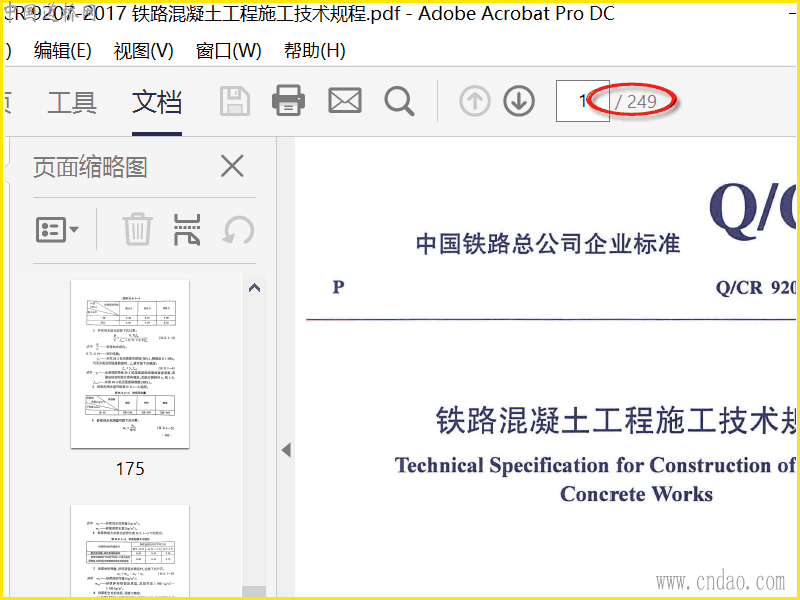Collapse navigation pane with left triangle
This screenshot has height=600, width=800.
(286, 450)
